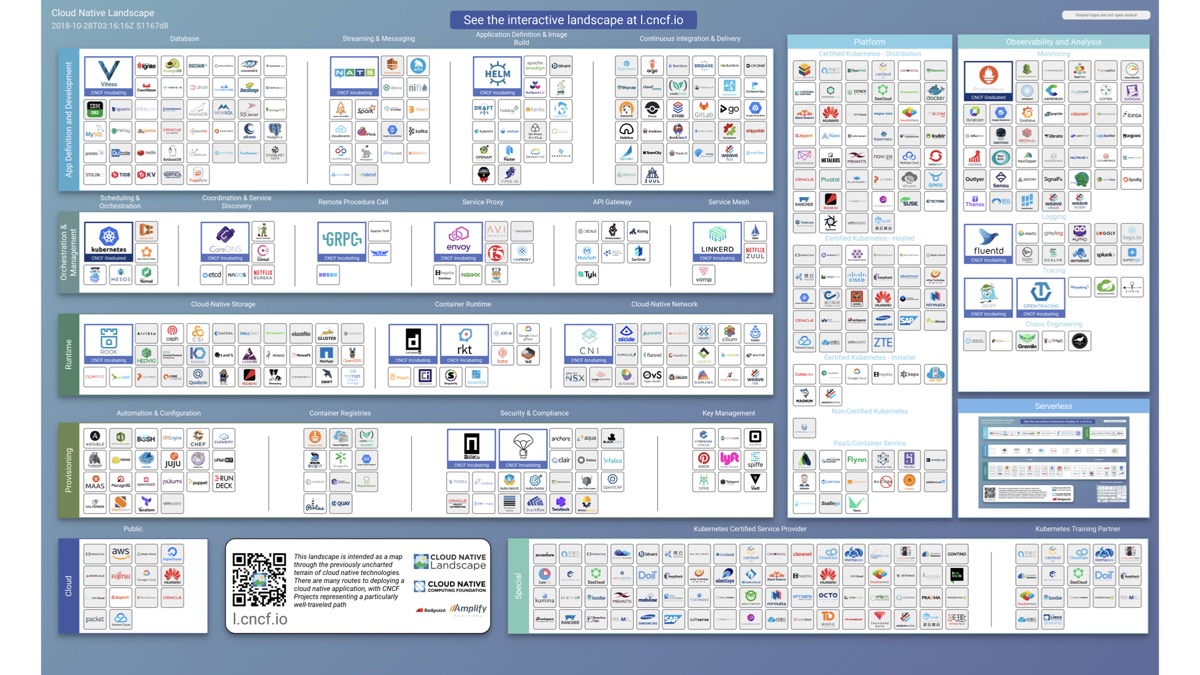Screen dimensions: 1200x675
Task: Select the ZUUL logo in Continuous Integration
Action: point(652,175)
